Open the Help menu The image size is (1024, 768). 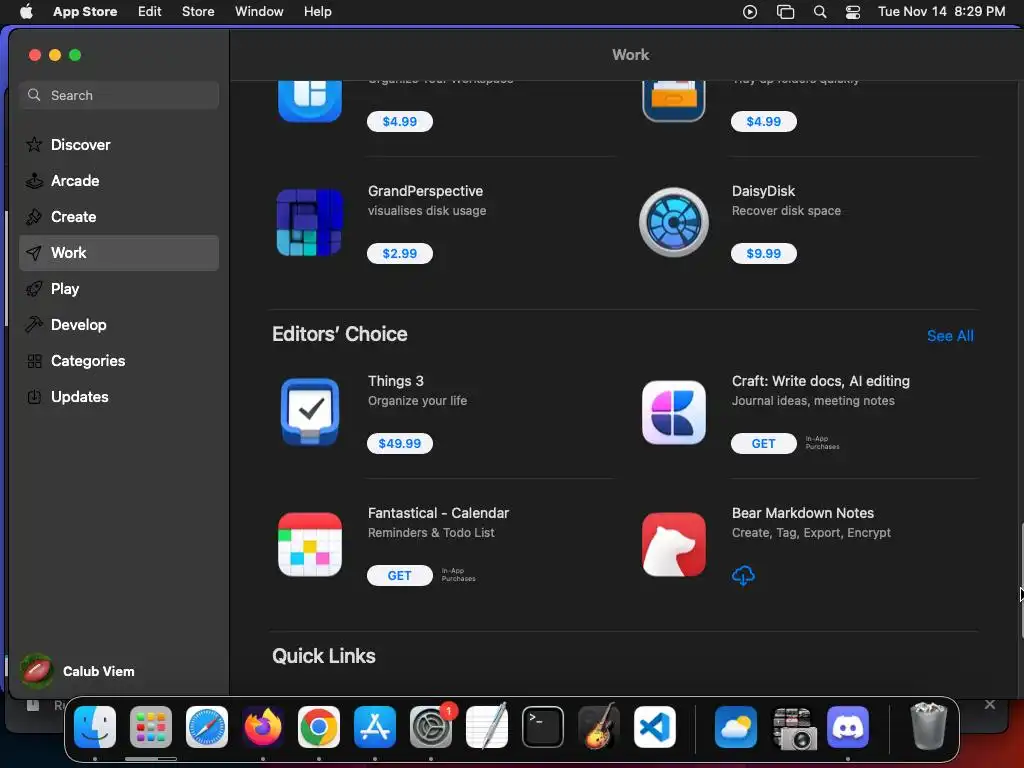(x=317, y=12)
